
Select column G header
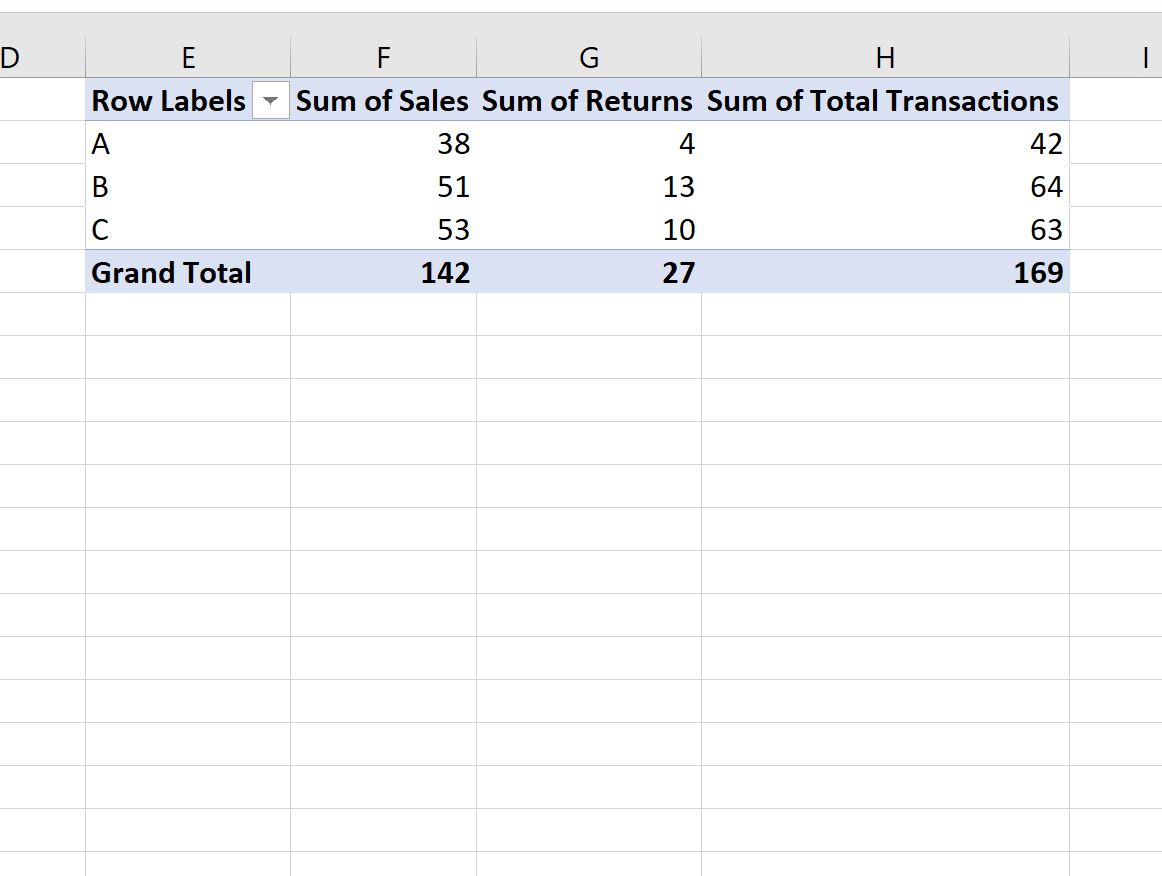coord(589,57)
